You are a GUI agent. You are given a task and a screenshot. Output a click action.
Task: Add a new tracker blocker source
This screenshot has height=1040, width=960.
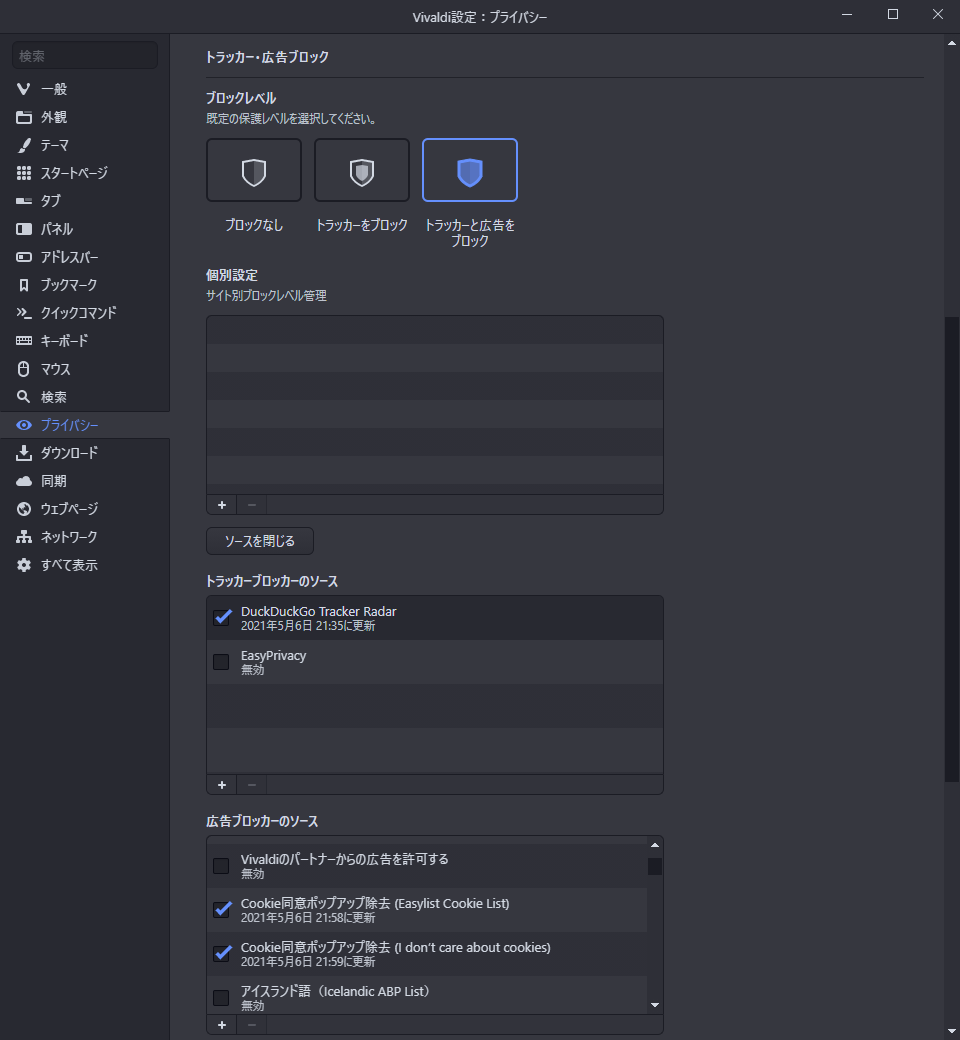(x=222, y=785)
